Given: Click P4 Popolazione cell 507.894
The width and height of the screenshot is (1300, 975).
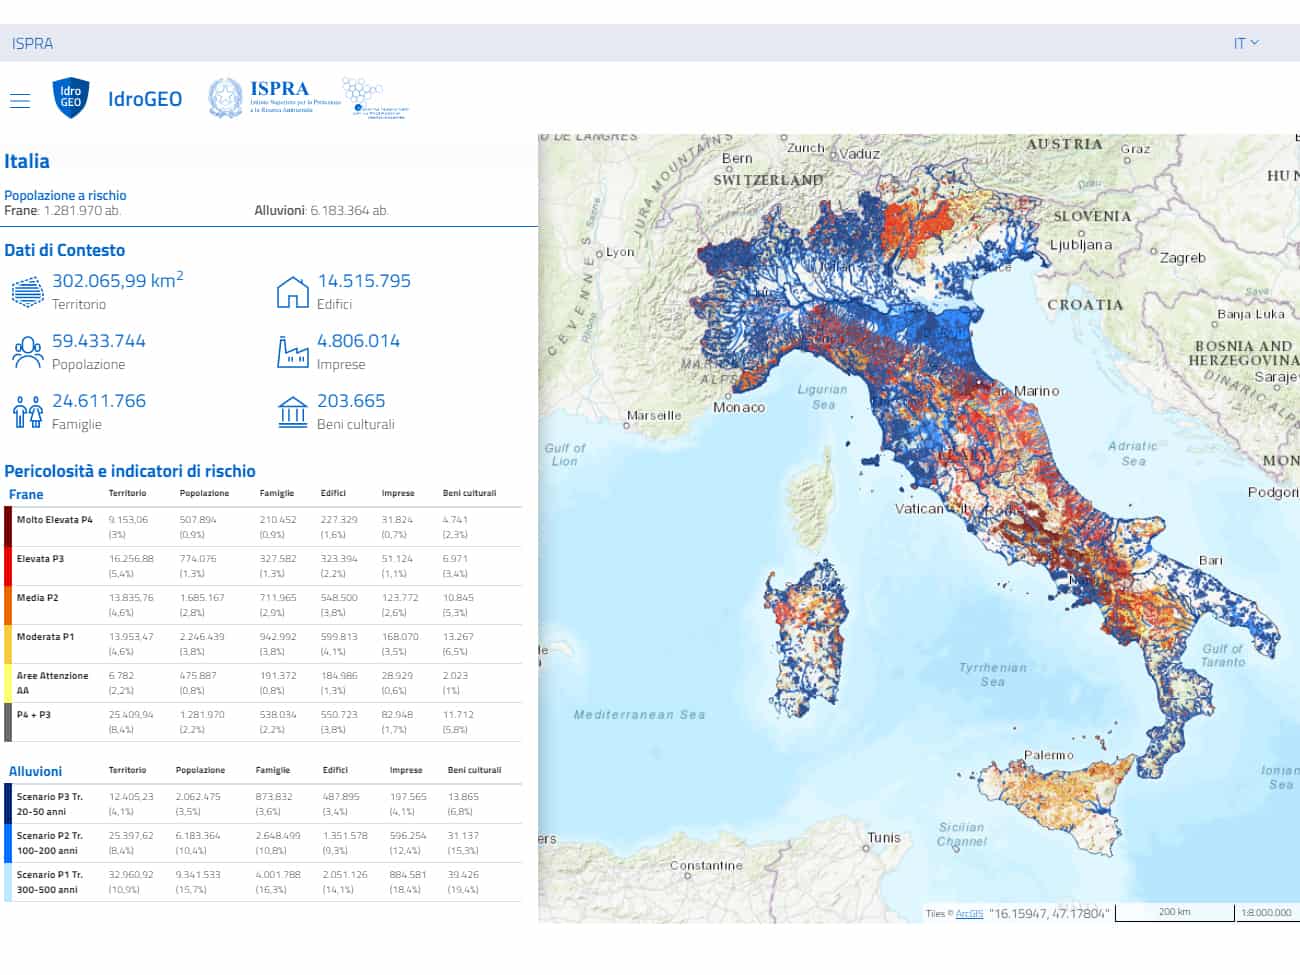Looking at the screenshot, I should [x=198, y=520].
